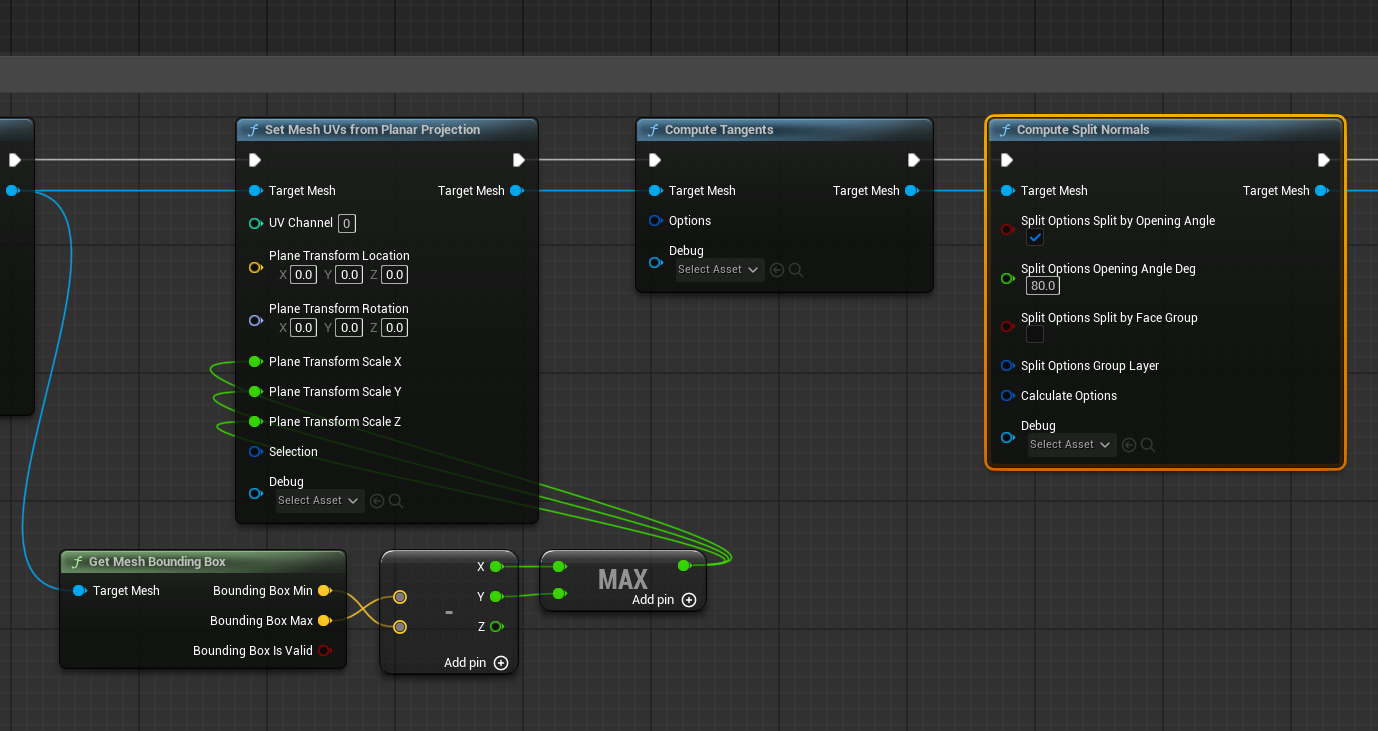Click the Opening Angle Deg value field
Image resolution: width=1378 pixels, height=731 pixels.
1043,286
